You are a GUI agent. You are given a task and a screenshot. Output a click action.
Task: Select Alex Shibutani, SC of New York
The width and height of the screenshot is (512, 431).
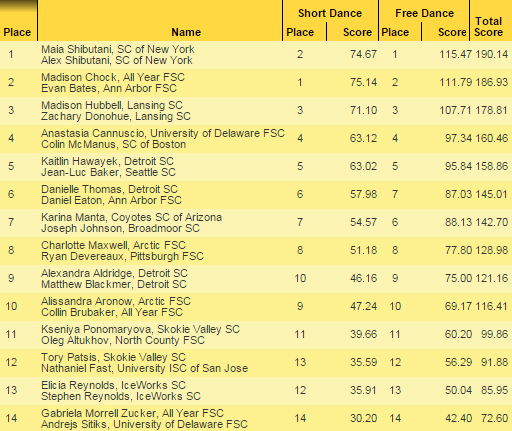pos(117,60)
